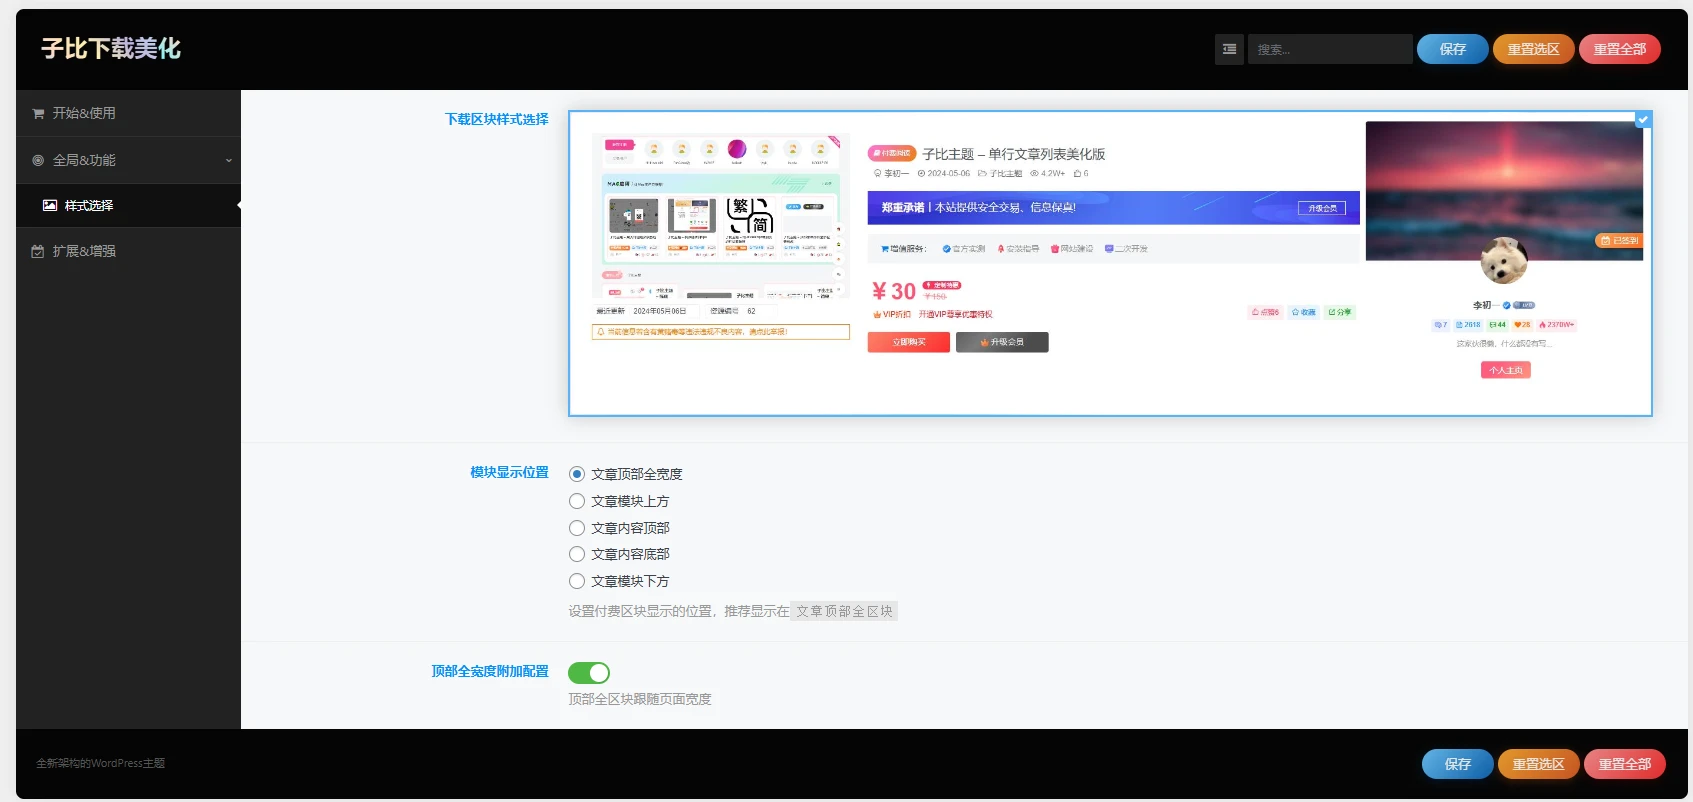Expand the 全局&功能 menu chevron
The width and height of the screenshot is (1693, 802).
(x=228, y=161)
